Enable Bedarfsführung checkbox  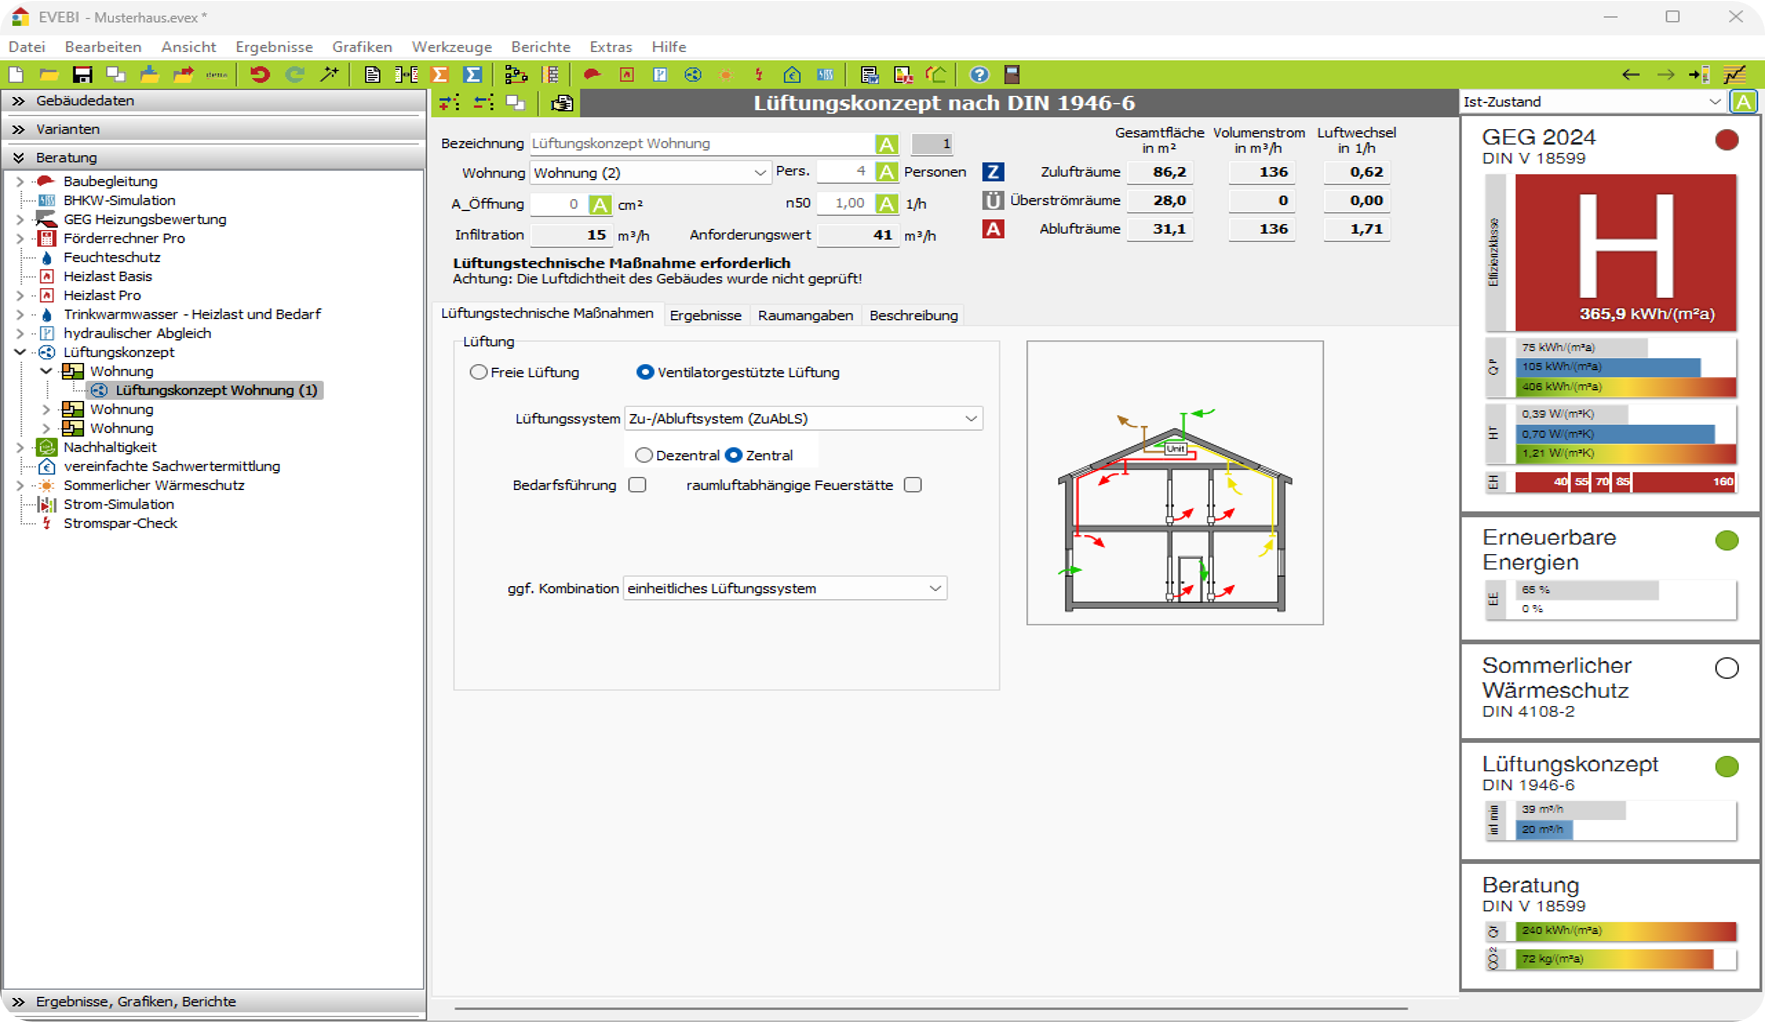point(637,485)
